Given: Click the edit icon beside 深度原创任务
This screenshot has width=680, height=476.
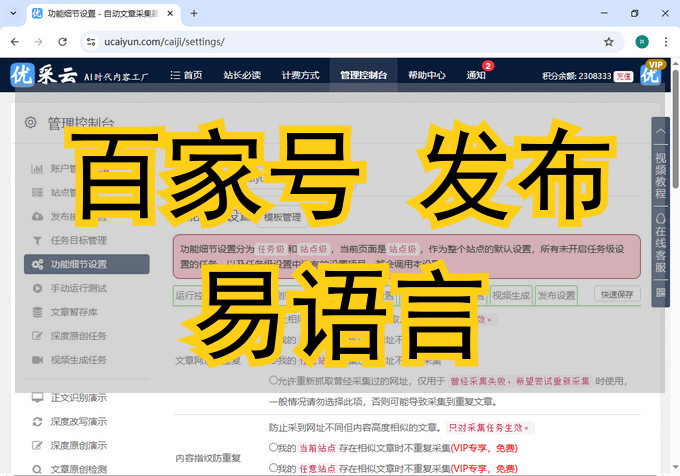Looking at the screenshot, I should pyautogui.click(x=37, y=336).
